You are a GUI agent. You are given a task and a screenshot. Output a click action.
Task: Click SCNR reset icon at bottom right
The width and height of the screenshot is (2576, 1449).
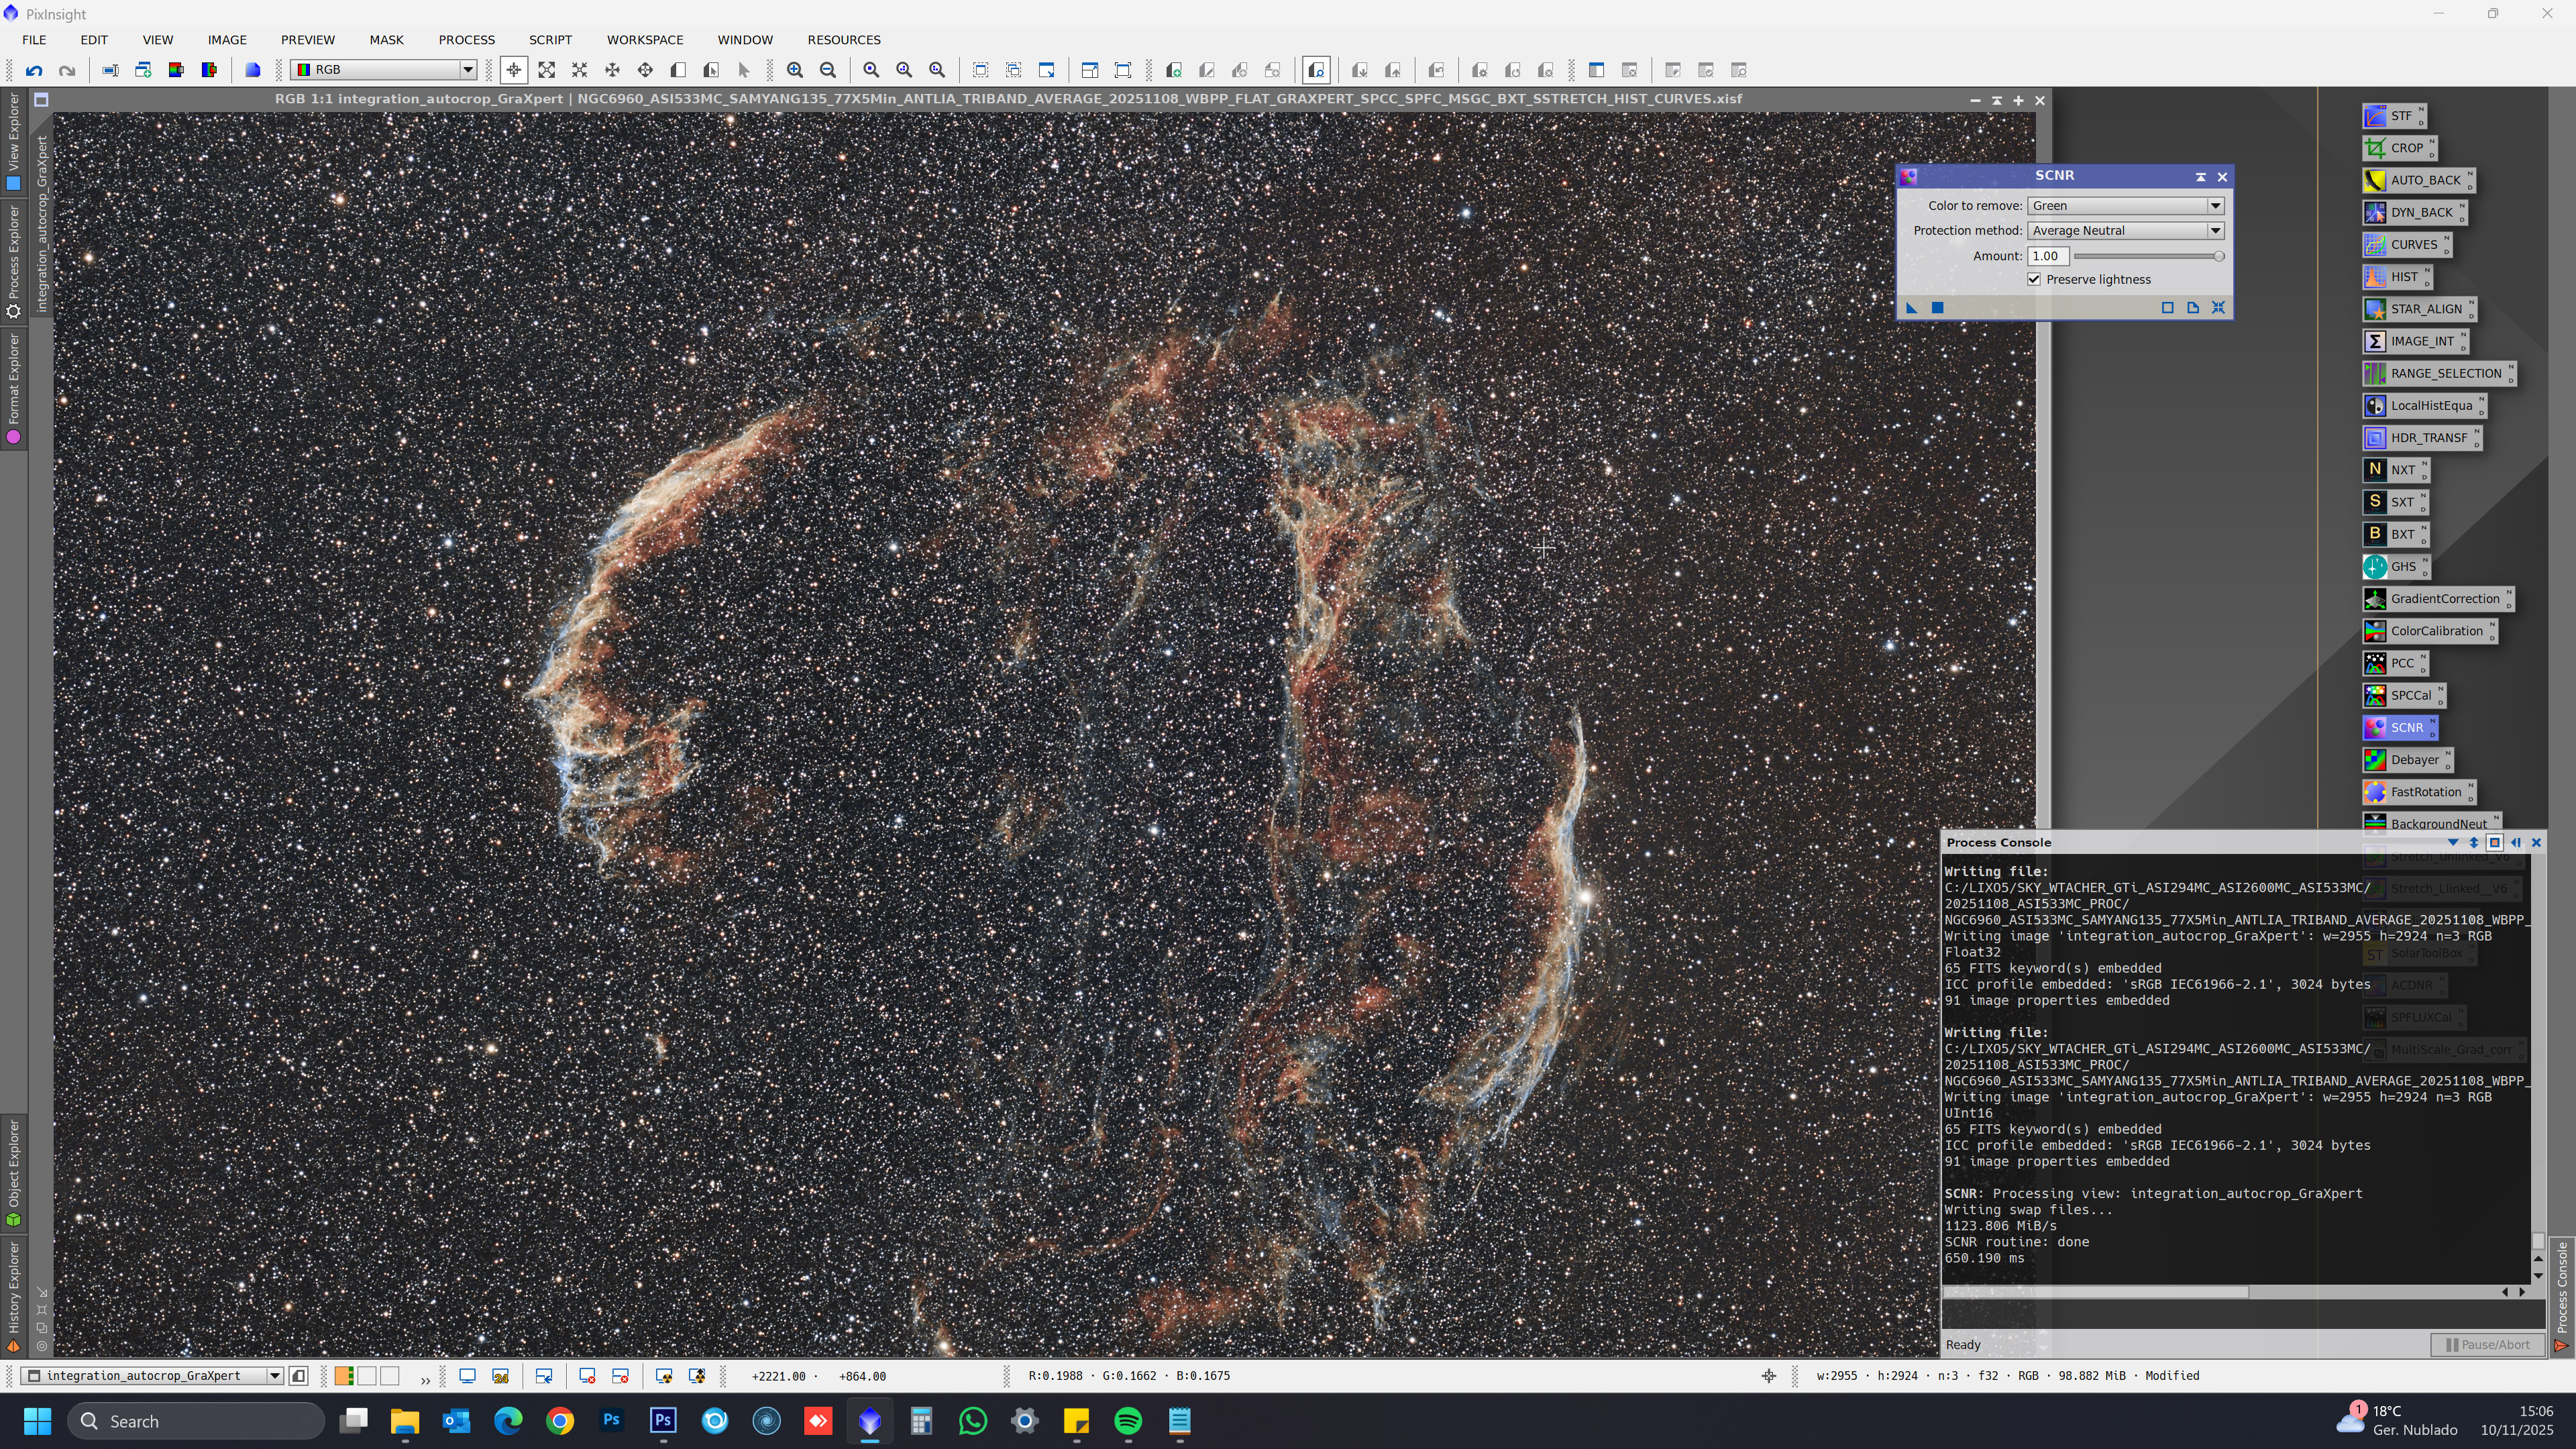point(2218,308)
